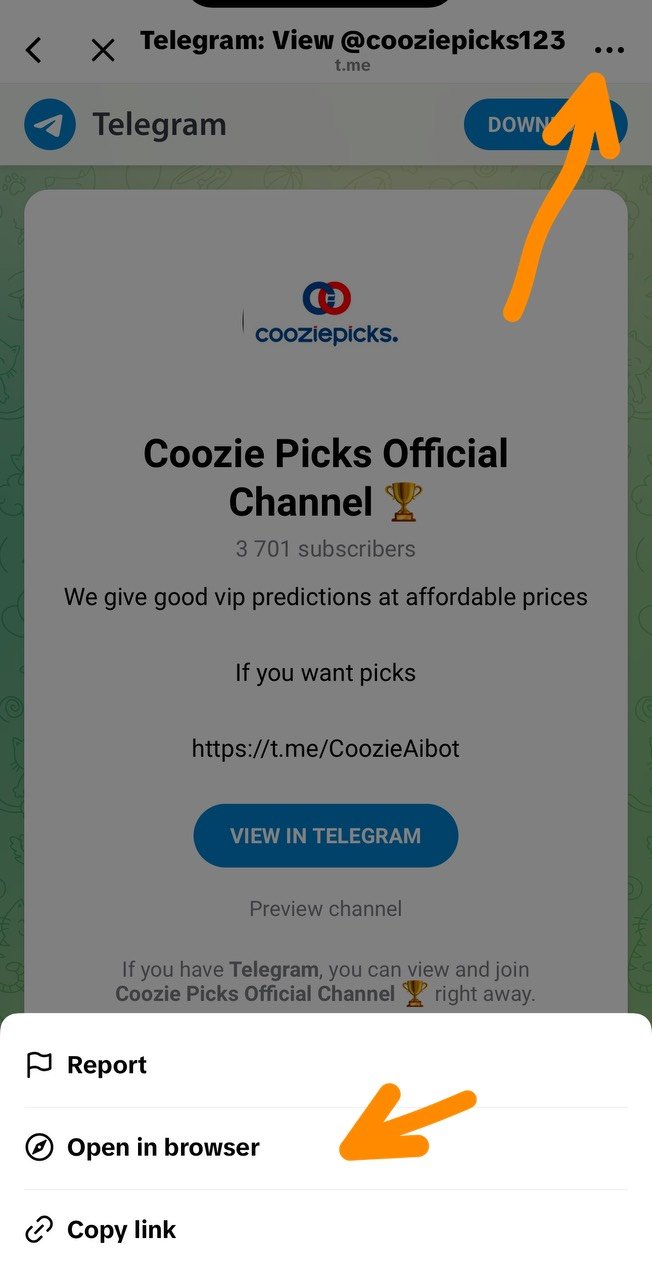The width and height of the screenshot is (652, 1280).
Task: Close the in-app browser with X
Action: coord(103,50)
